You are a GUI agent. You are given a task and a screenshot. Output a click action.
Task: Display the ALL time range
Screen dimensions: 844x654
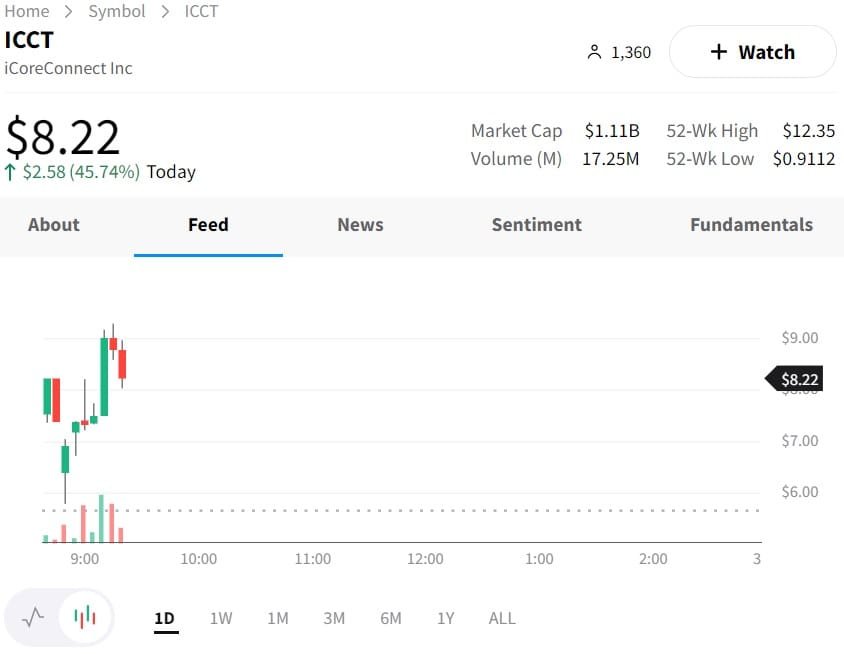502,618
